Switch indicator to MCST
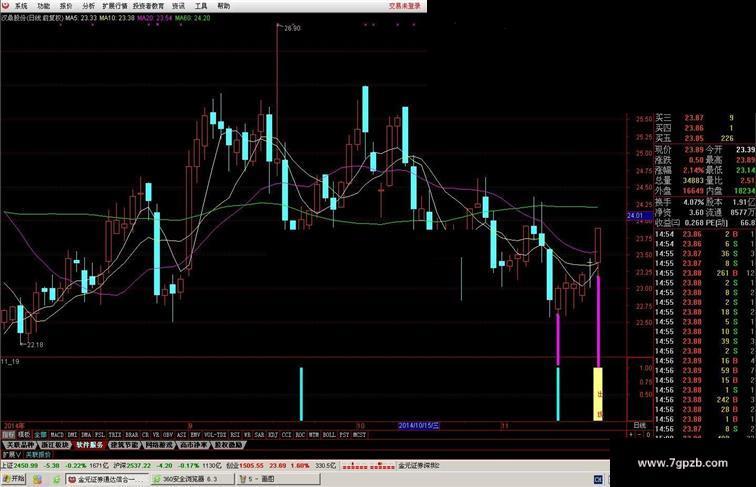756x487 pixels. tap(359, 434)
